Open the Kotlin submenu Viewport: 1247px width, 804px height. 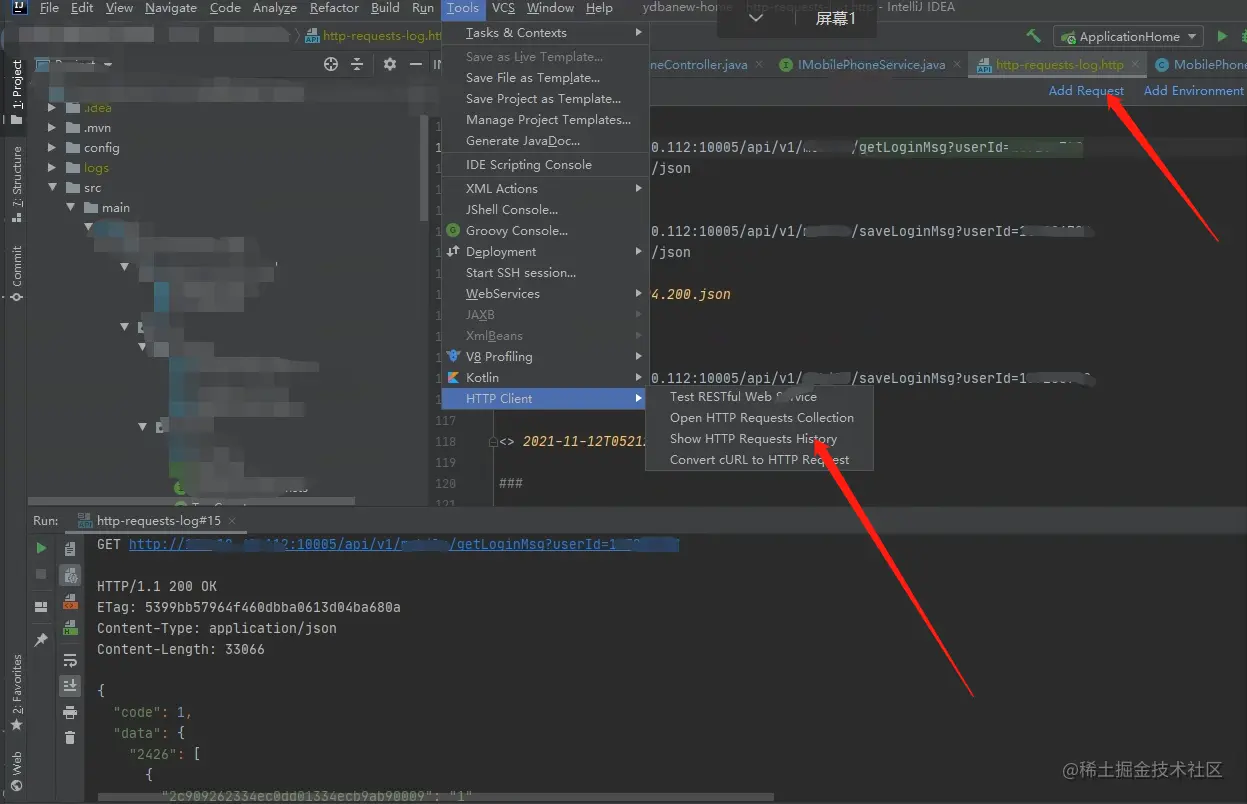pos(545,377)
